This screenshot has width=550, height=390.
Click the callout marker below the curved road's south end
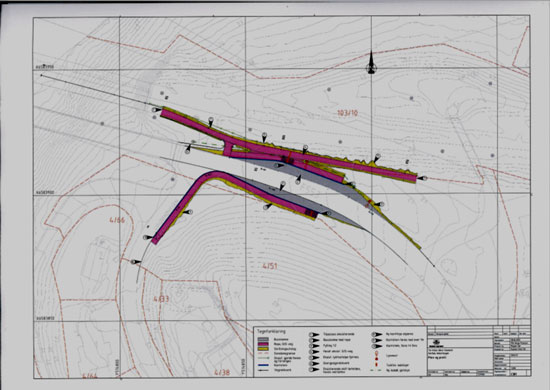[135, 262]
